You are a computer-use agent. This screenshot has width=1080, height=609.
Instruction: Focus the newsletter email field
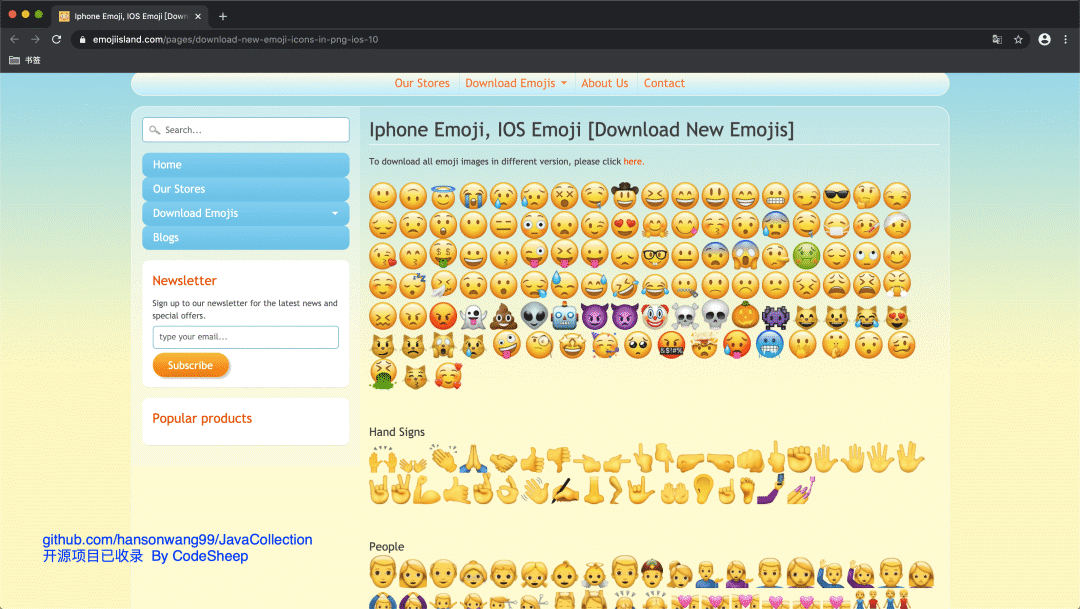click(x=246, y=337)
